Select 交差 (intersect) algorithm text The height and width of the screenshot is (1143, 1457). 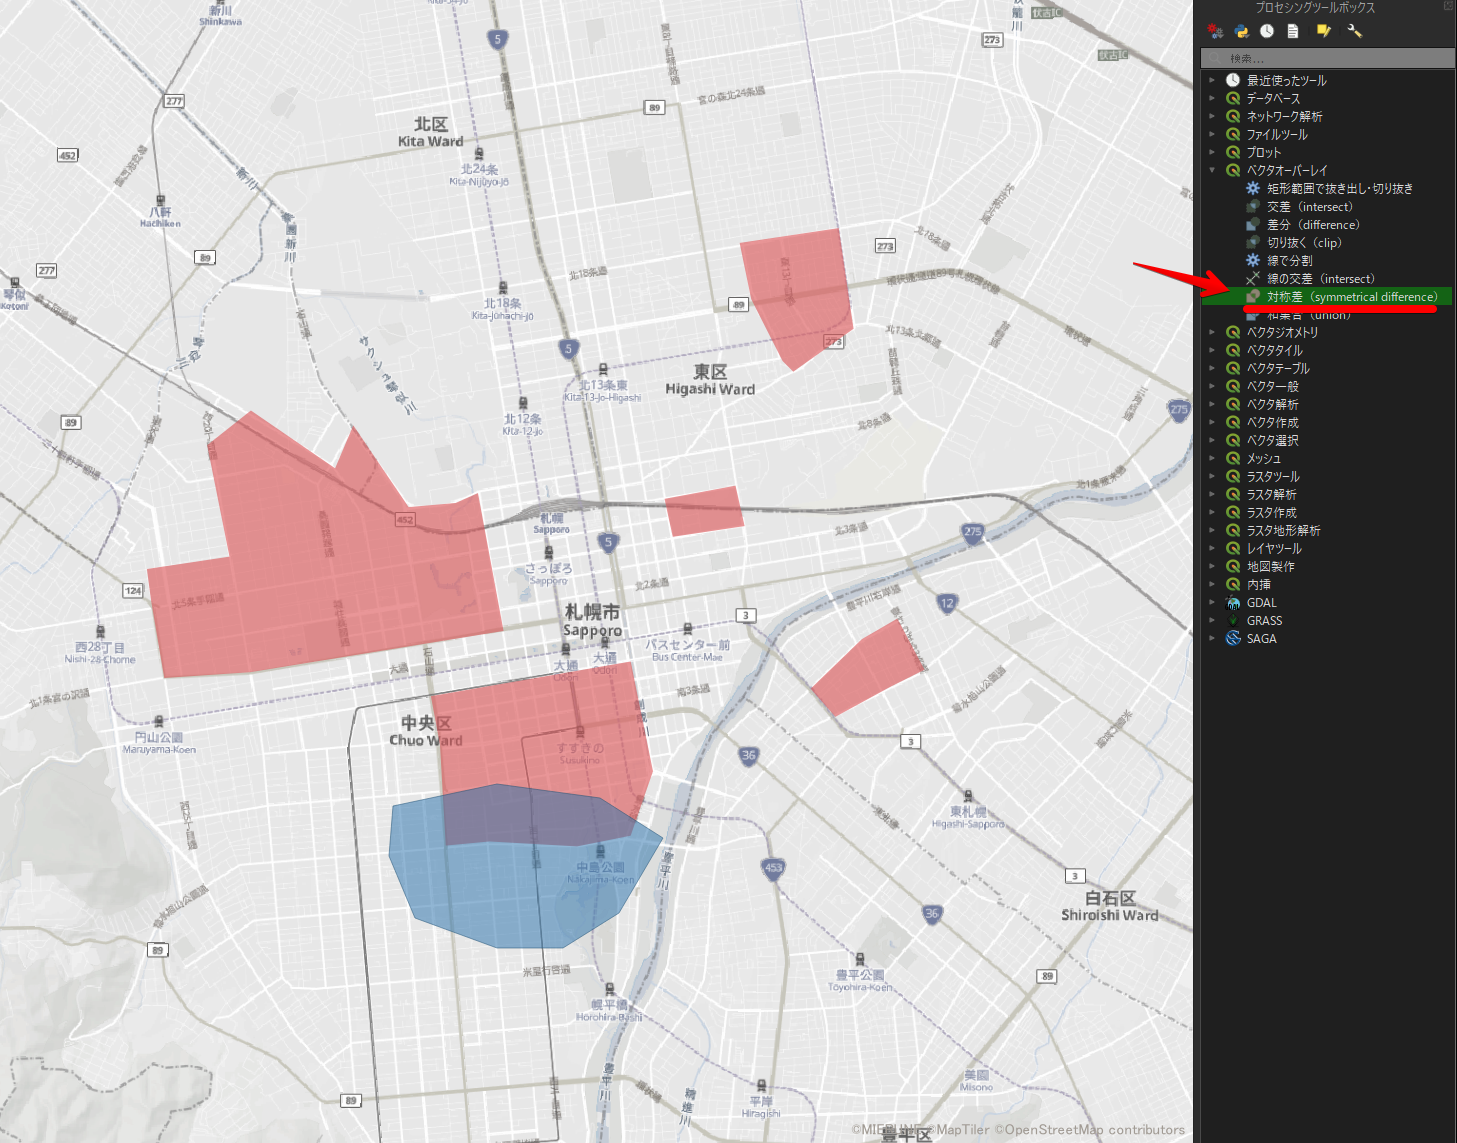click(x=1310, y=206)
